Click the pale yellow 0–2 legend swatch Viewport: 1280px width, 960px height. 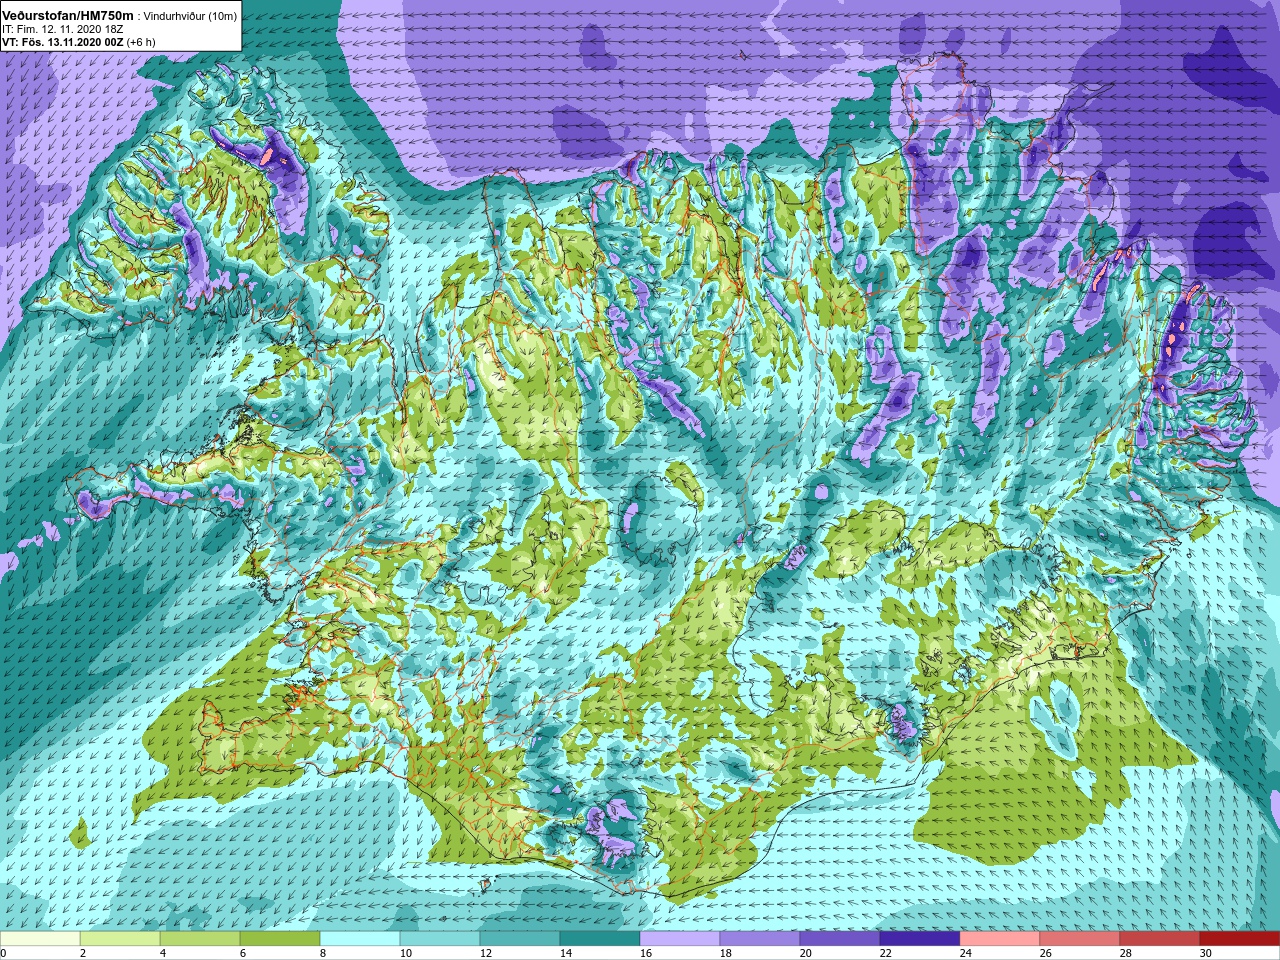40,939
